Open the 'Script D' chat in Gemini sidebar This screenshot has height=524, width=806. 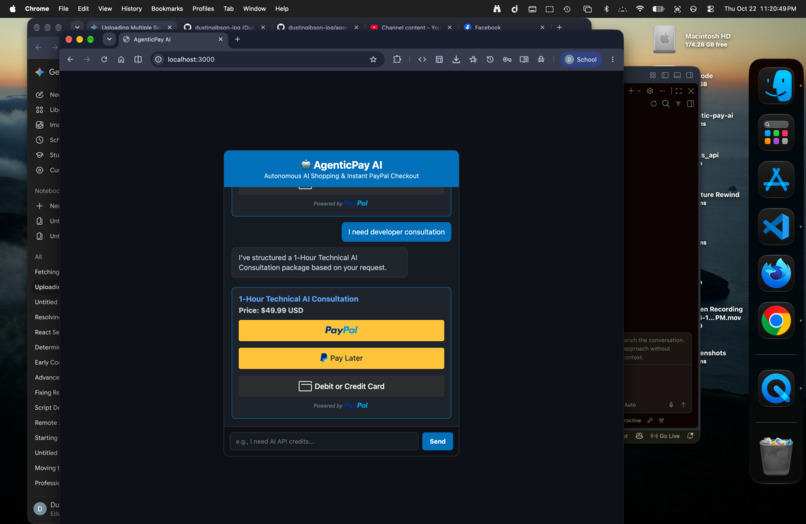click(47, 408)
